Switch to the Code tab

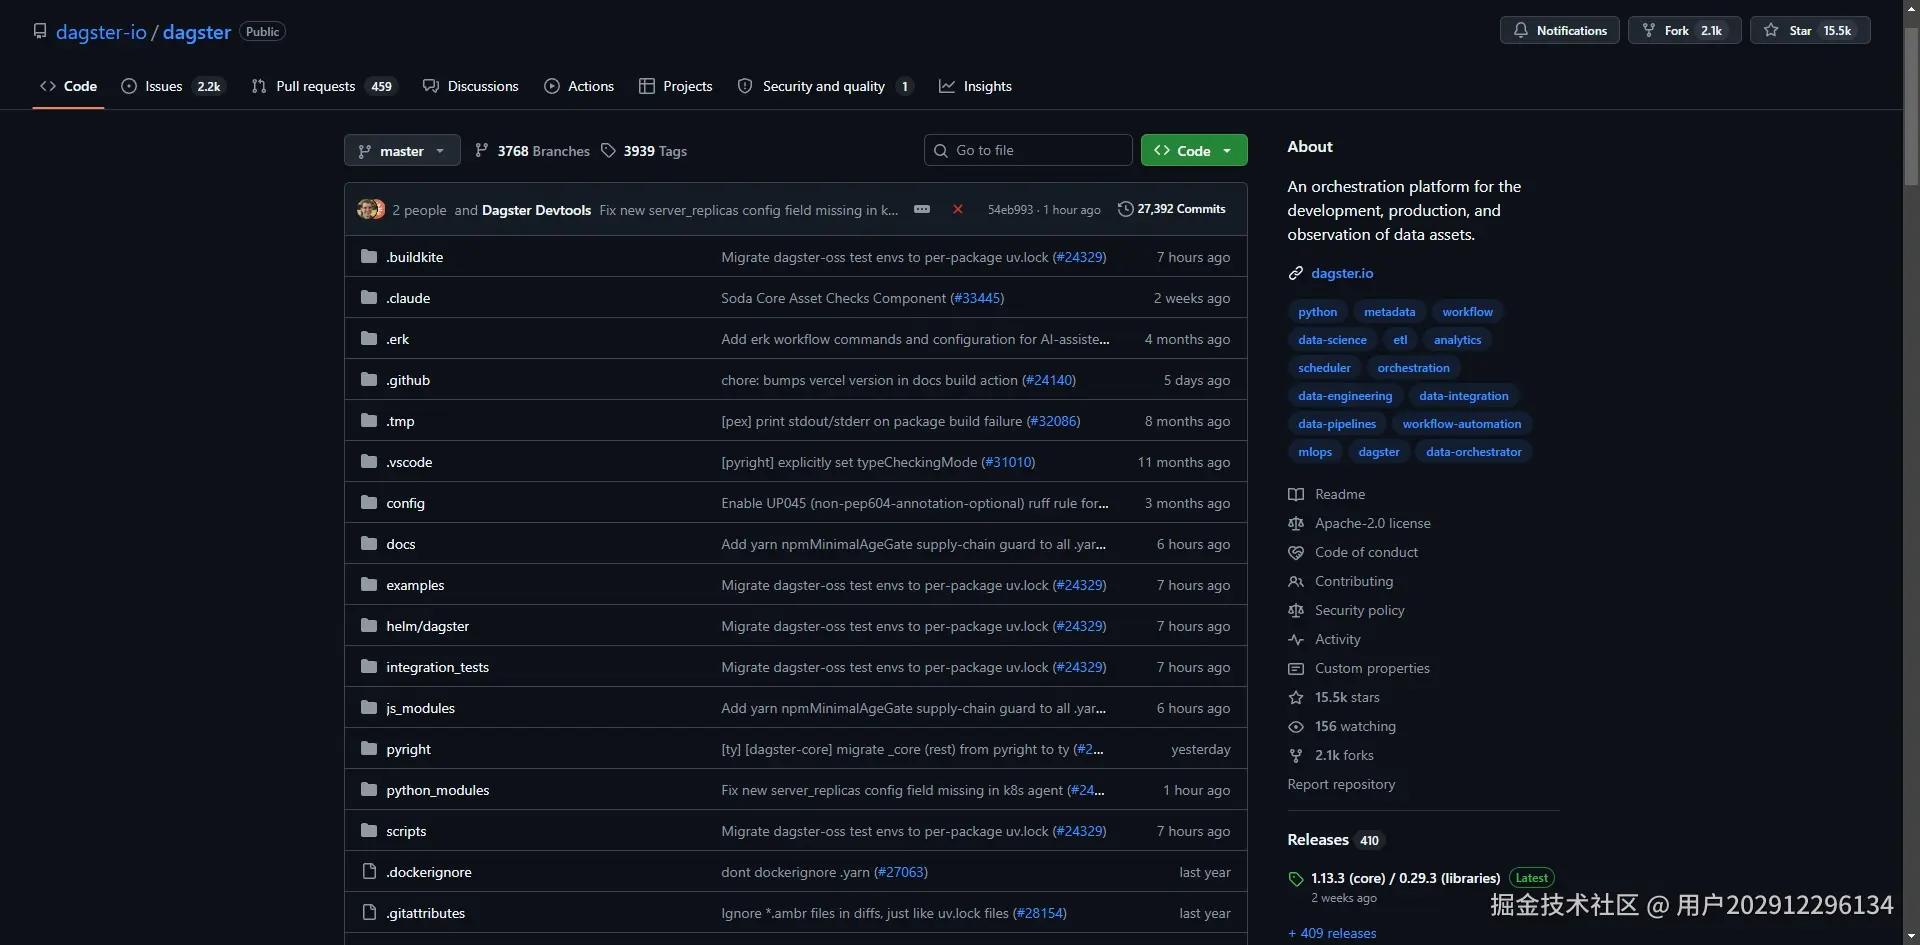pos(69,86)
